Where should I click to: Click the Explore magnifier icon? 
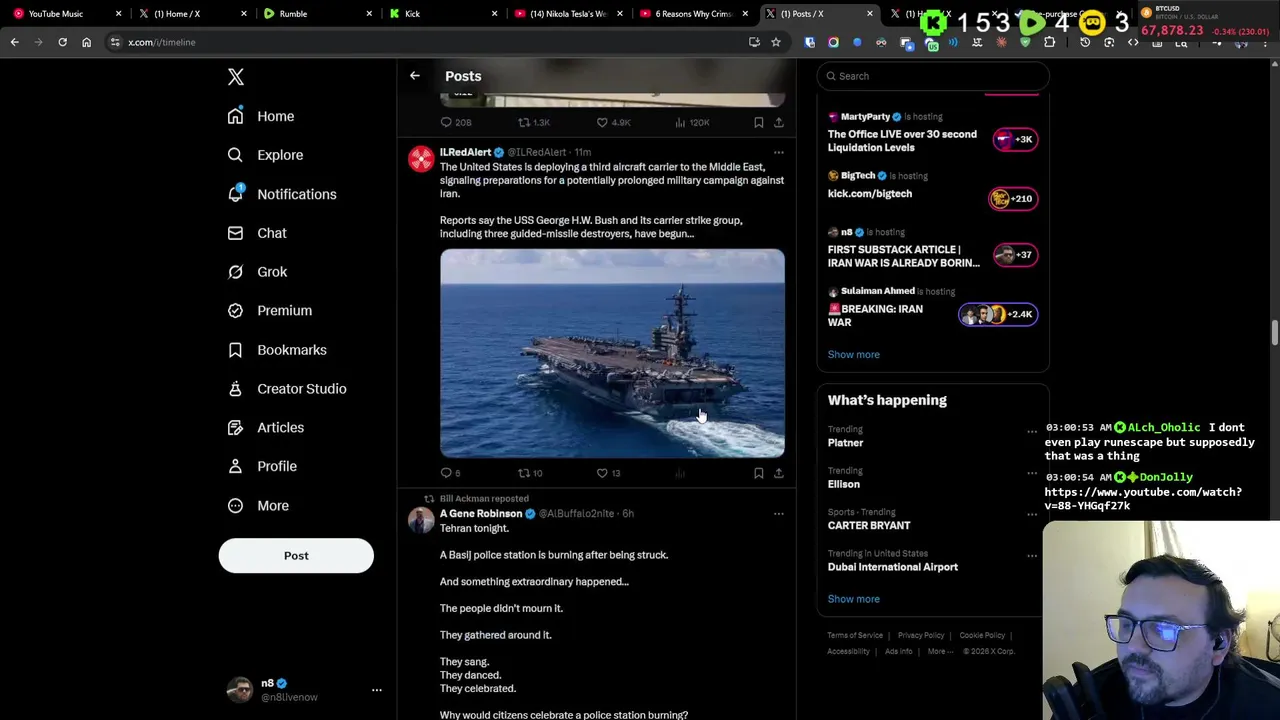[x=235, y=155]
